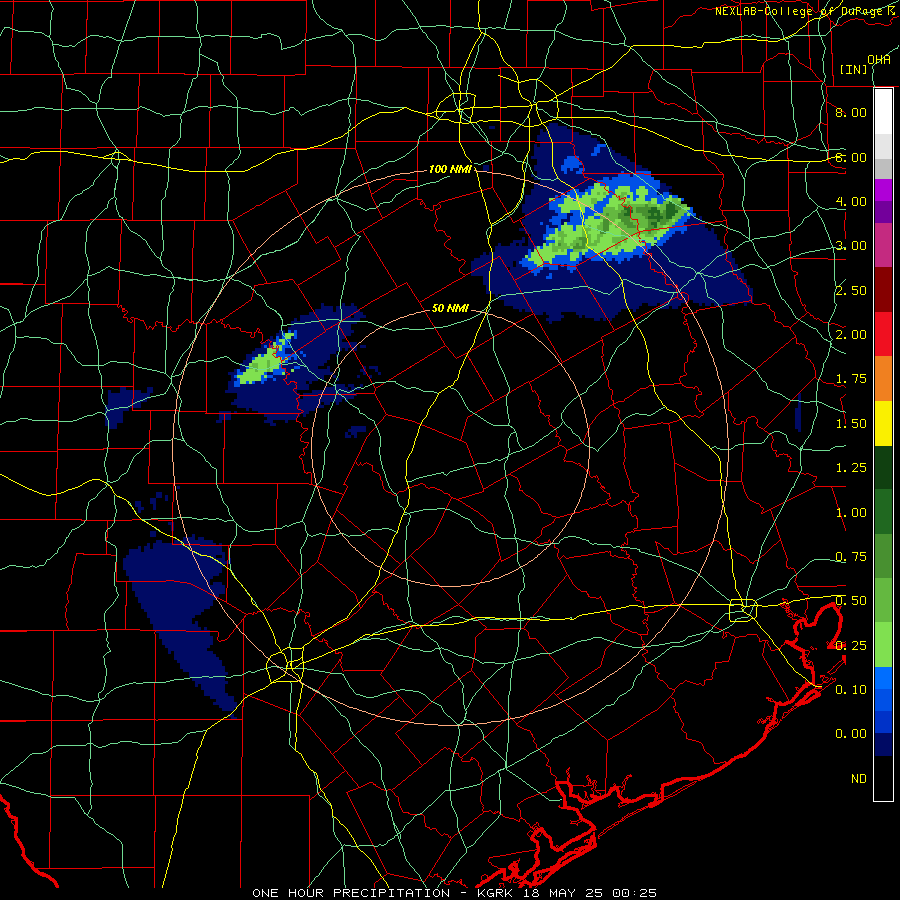Pick the yellow legend swatch
900x900 pixels.
pos(883,423)
